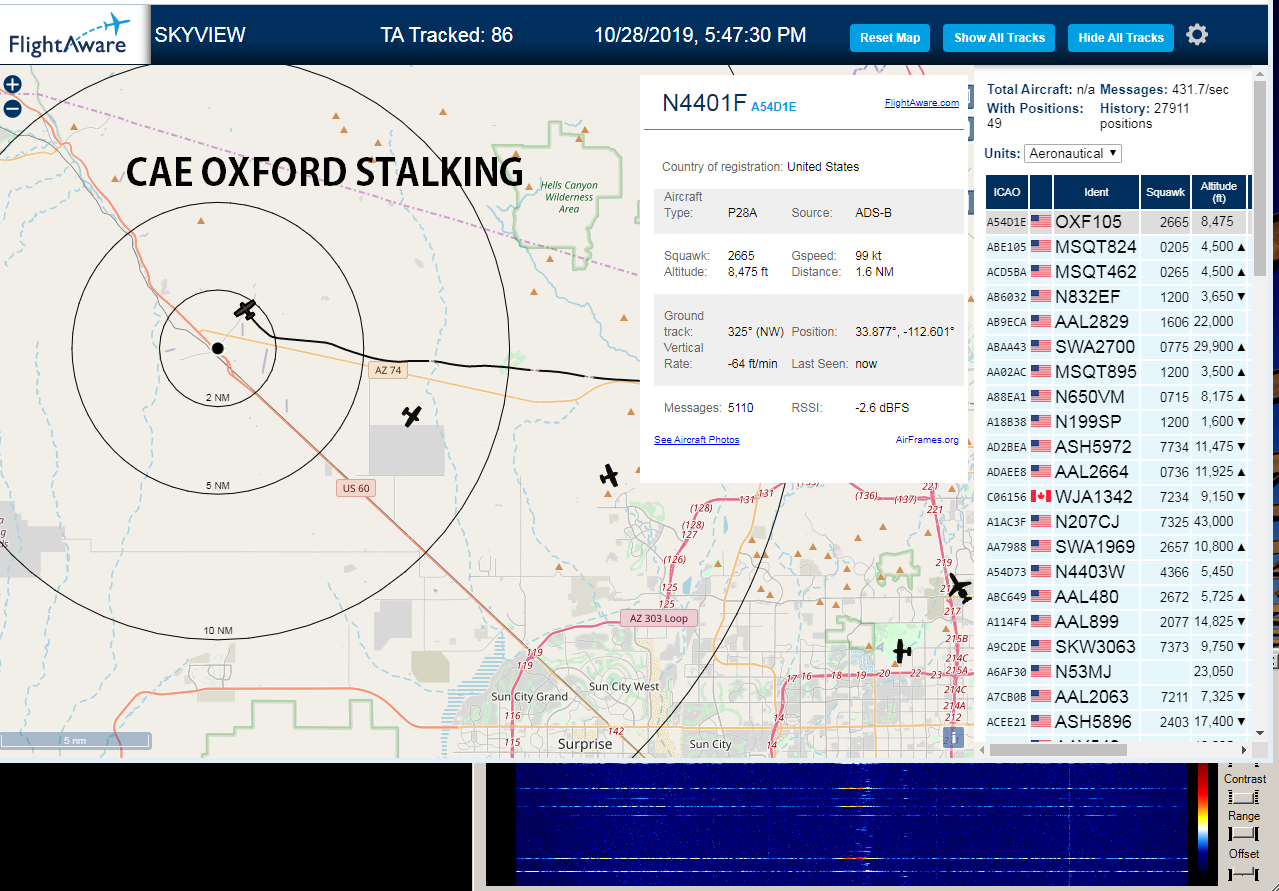Select the AAL2829 aircraft row

pyautogui.click(x=1117, y=322)
